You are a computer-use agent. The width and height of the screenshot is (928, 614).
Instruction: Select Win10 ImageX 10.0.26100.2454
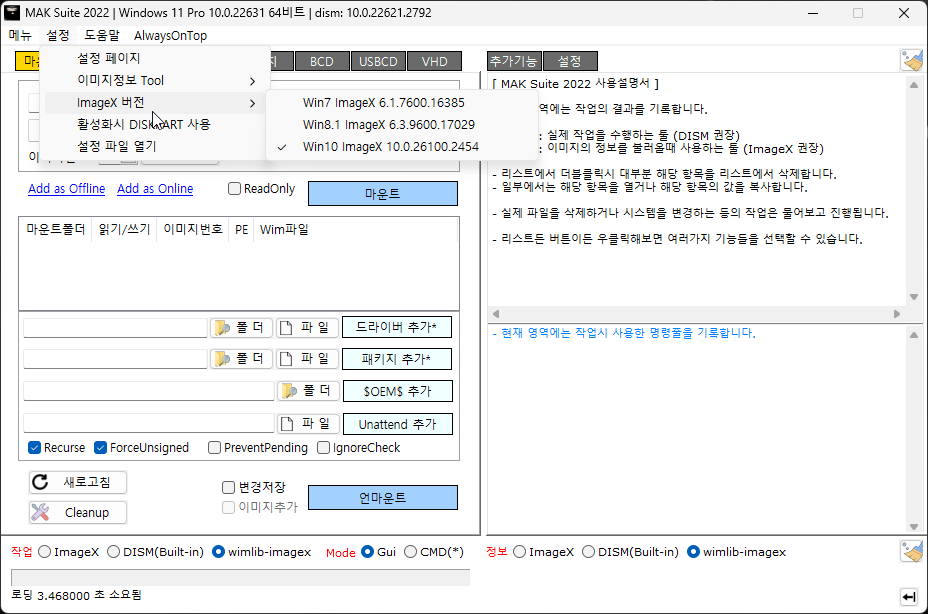(402, 147)
